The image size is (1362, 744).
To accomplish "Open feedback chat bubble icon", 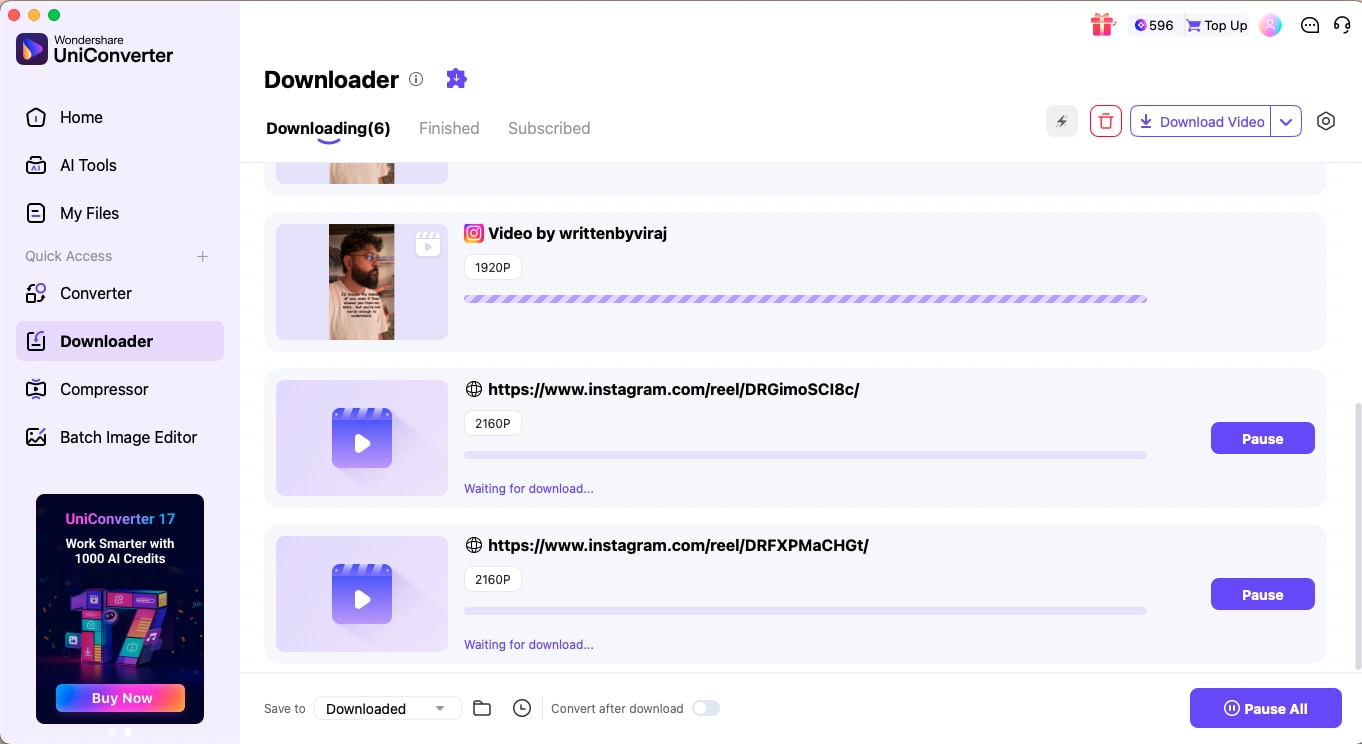I will [1310, 24].
